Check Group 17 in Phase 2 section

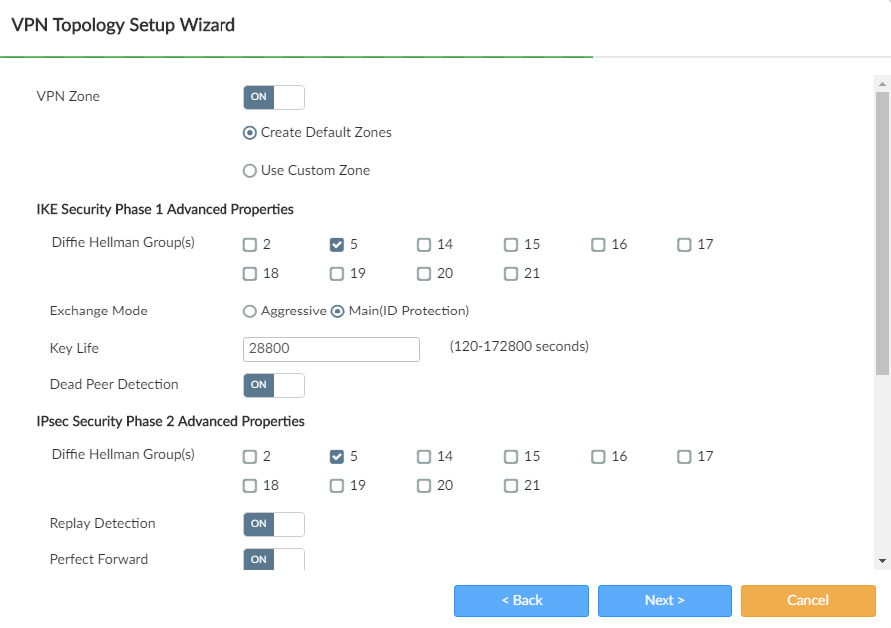click(x=684, y=456)
